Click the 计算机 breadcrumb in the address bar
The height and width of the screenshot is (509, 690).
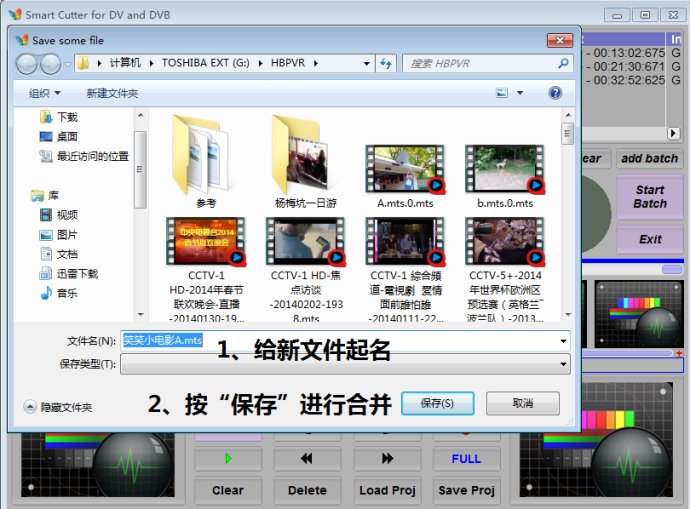point(125,63)
